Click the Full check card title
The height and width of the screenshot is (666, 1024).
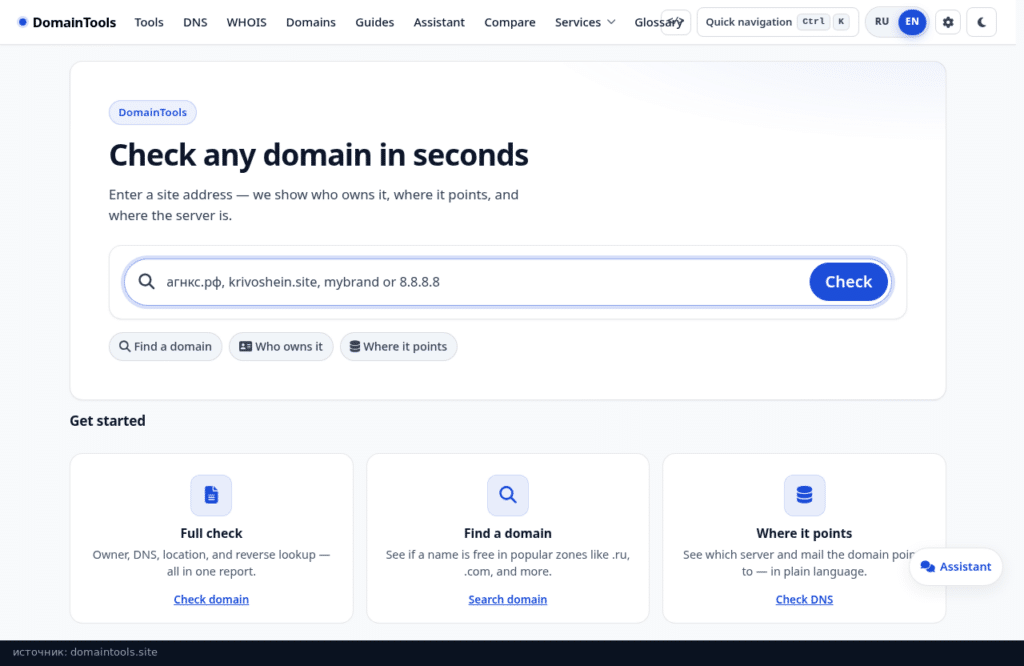pyautogui.click(x=211, y=533)
